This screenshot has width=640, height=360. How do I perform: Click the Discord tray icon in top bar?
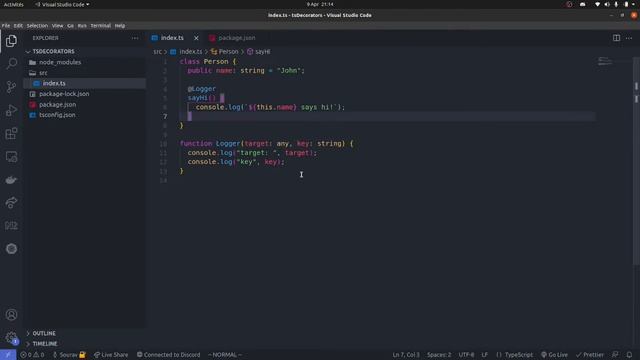coord(582,4)
